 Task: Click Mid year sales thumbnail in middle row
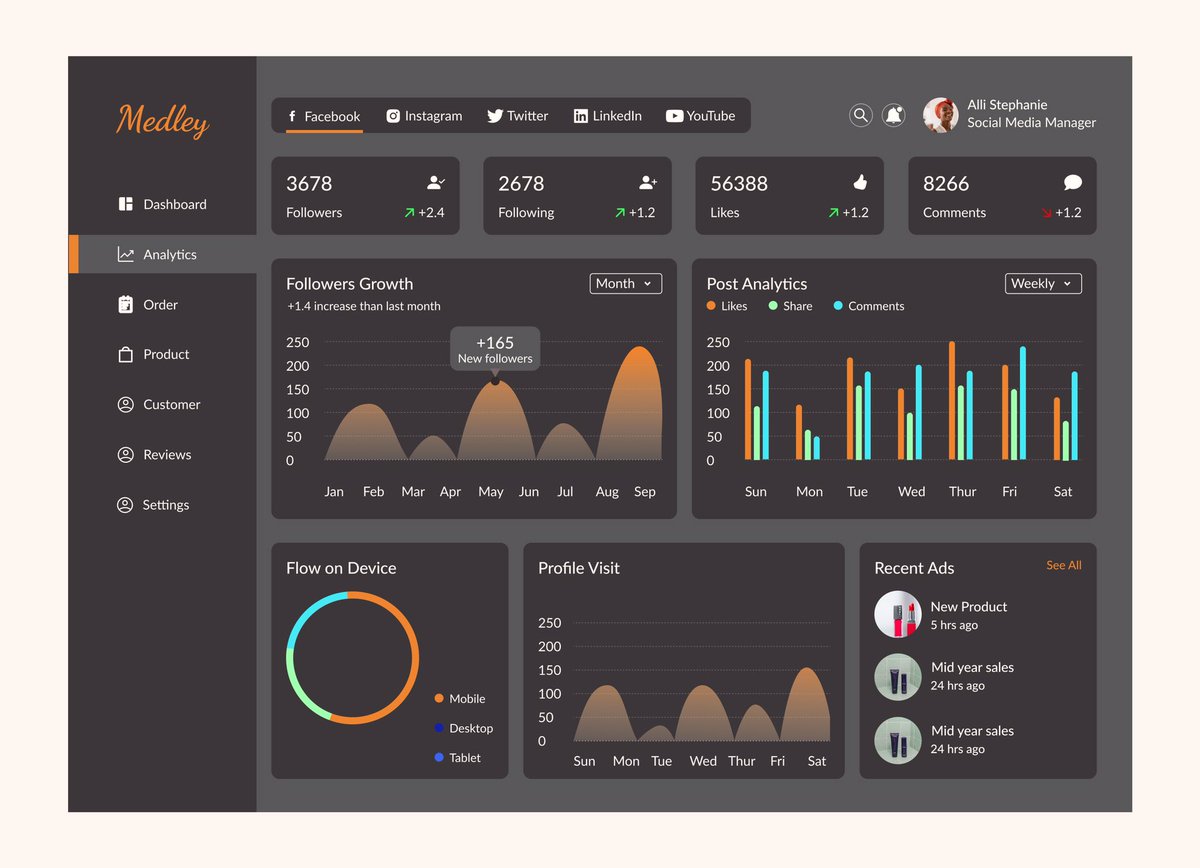(x=897, y=677)
